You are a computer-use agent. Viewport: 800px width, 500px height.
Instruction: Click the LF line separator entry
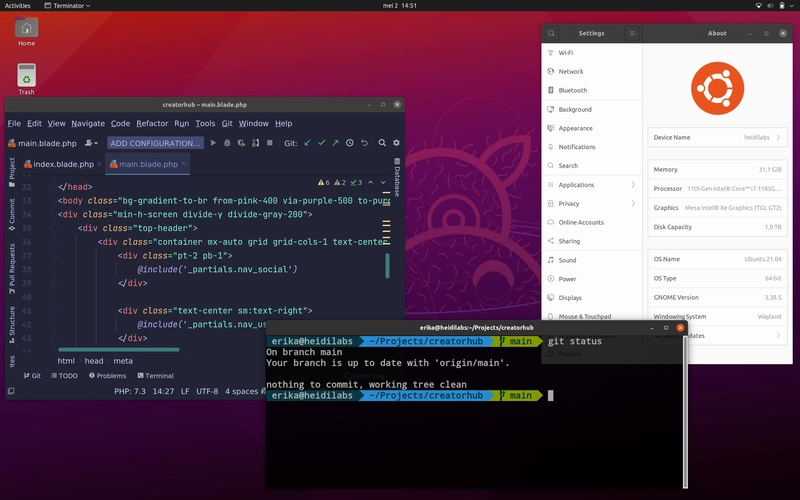tap(185, 391)
